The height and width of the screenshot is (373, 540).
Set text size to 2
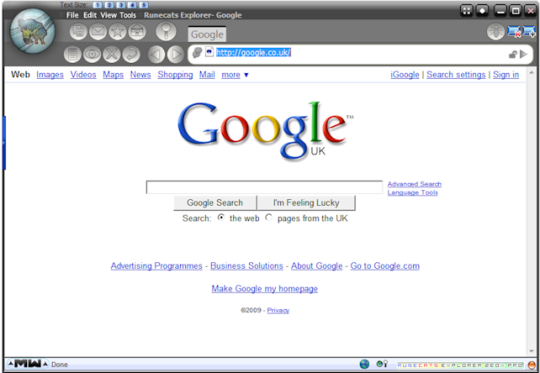(109, 5)
